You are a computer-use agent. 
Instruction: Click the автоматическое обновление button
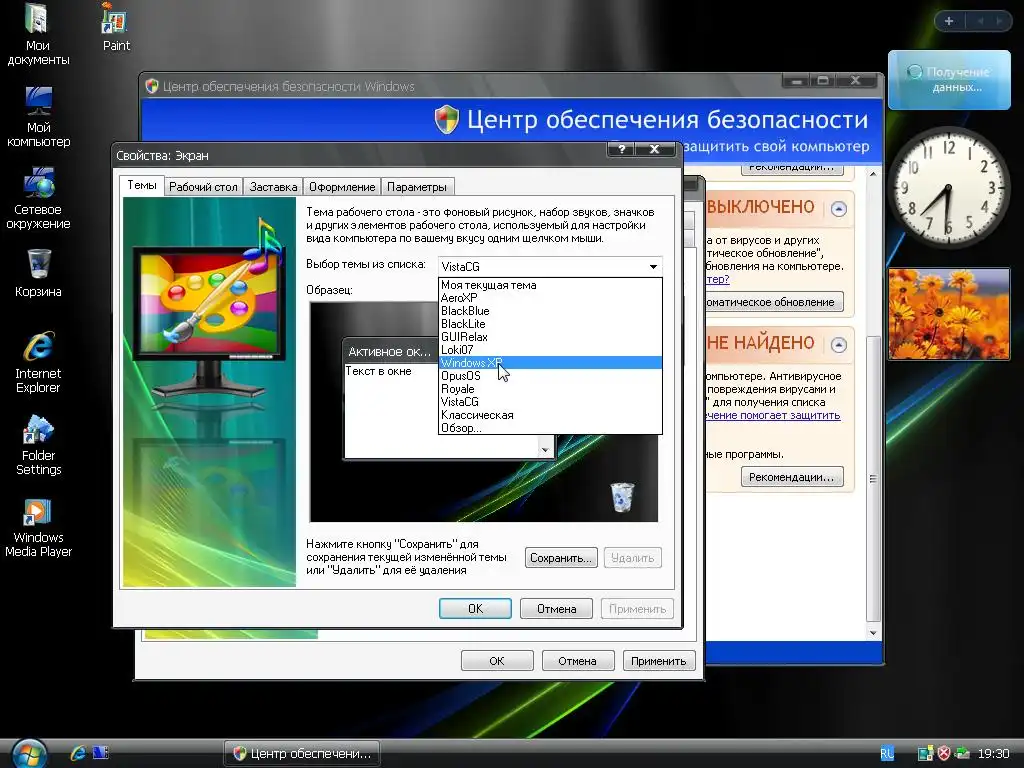pos(775,302)
